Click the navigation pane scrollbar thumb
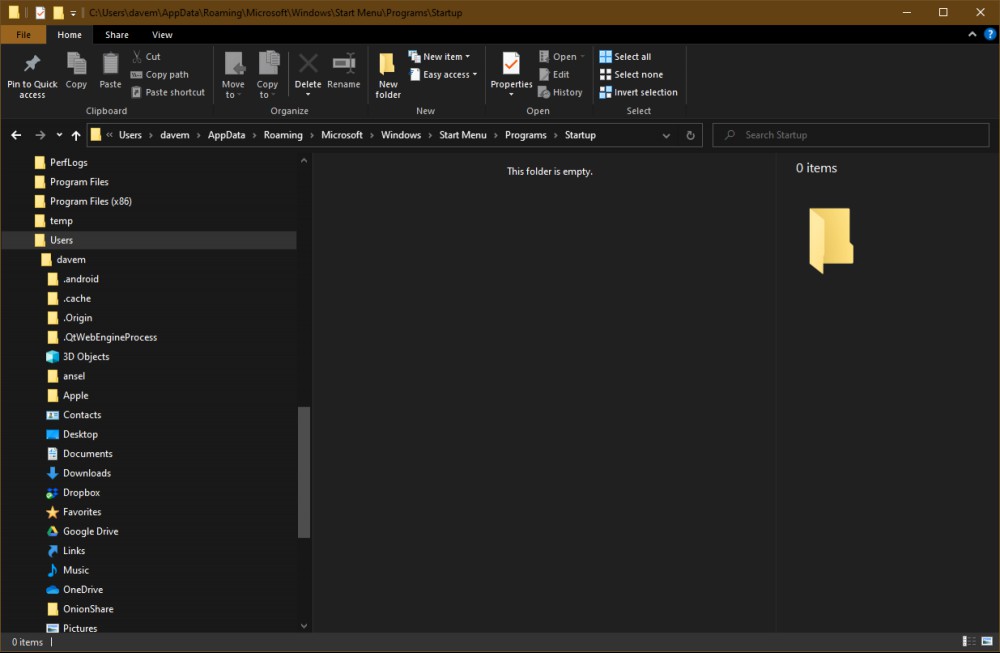1000x653 pixels. point(304,472)
